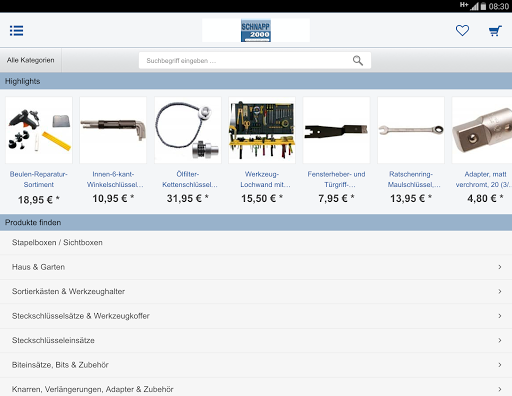
Task: Open the shopping cart icon
Action: coord(495,31)
